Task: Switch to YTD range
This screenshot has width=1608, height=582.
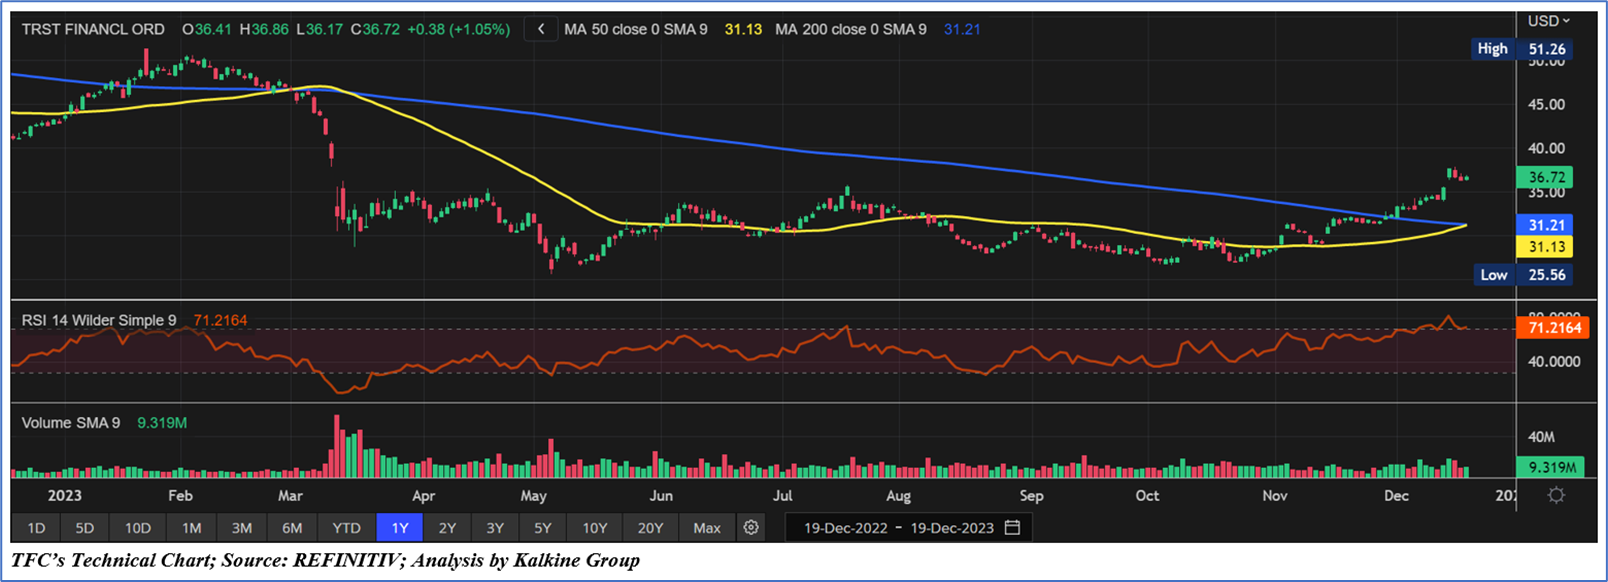Action: 346,527
